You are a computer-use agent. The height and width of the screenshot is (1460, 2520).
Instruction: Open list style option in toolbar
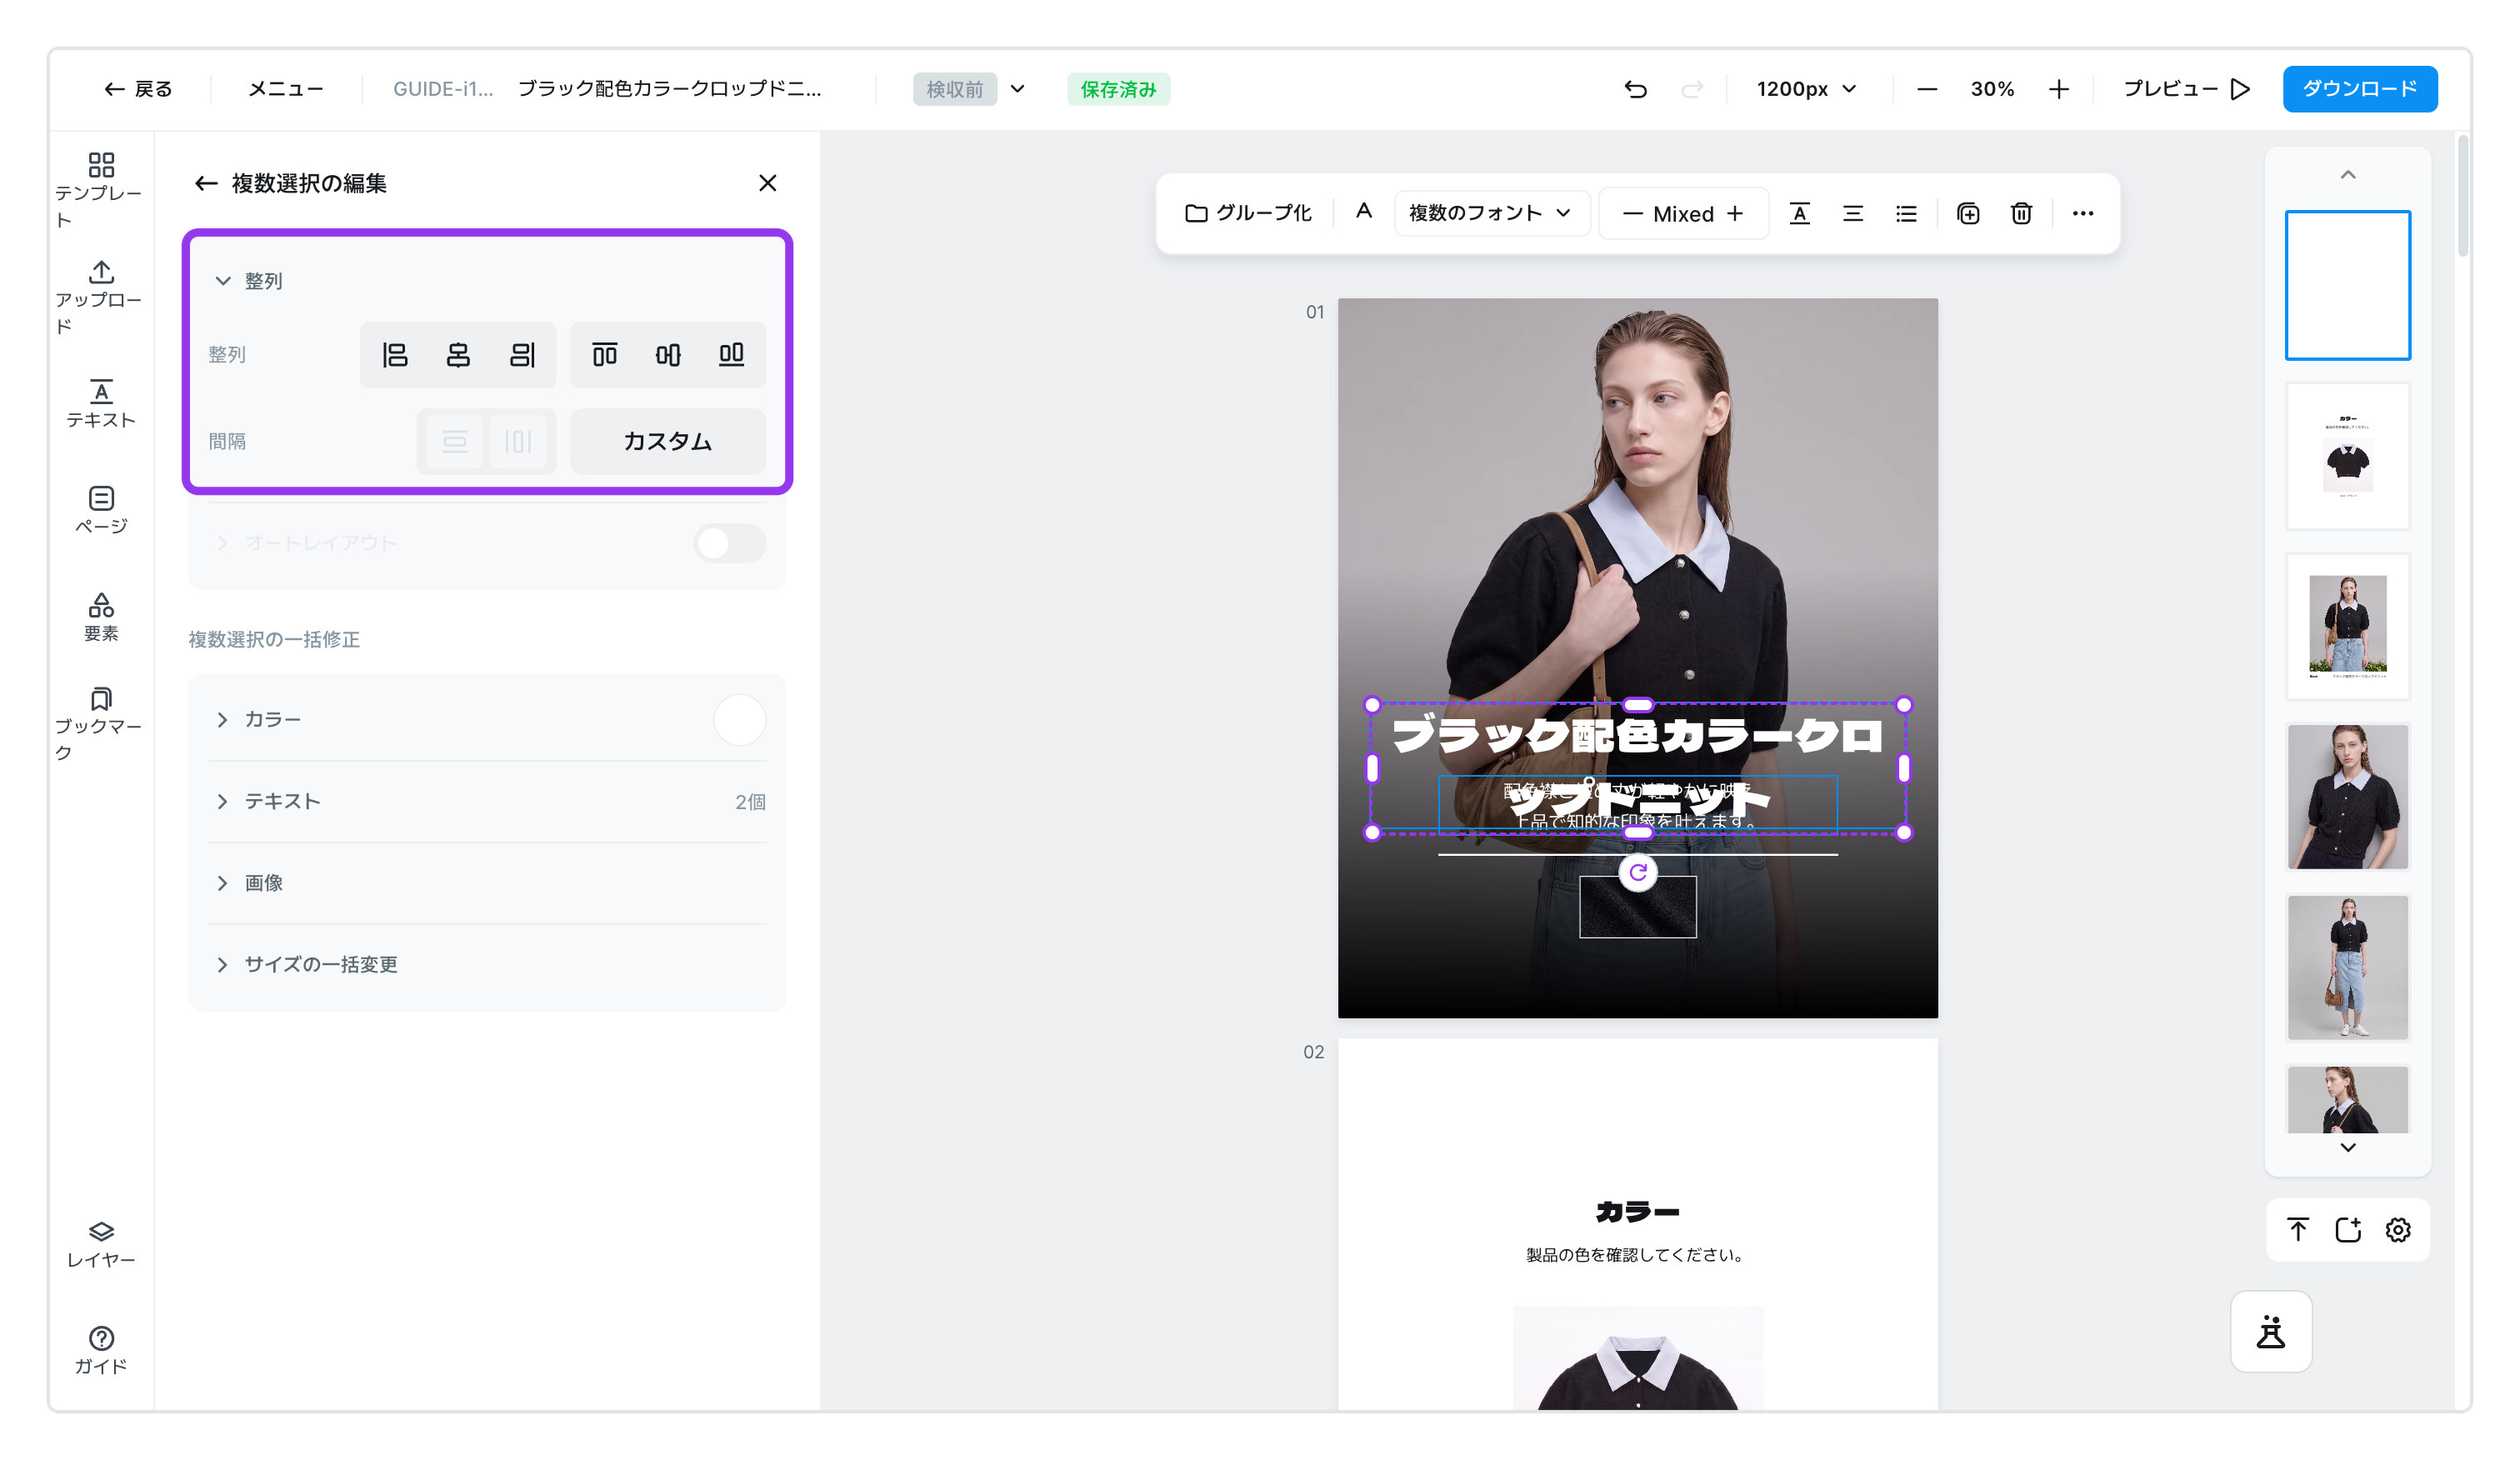pyautogui.click(x=1906, y=213)
